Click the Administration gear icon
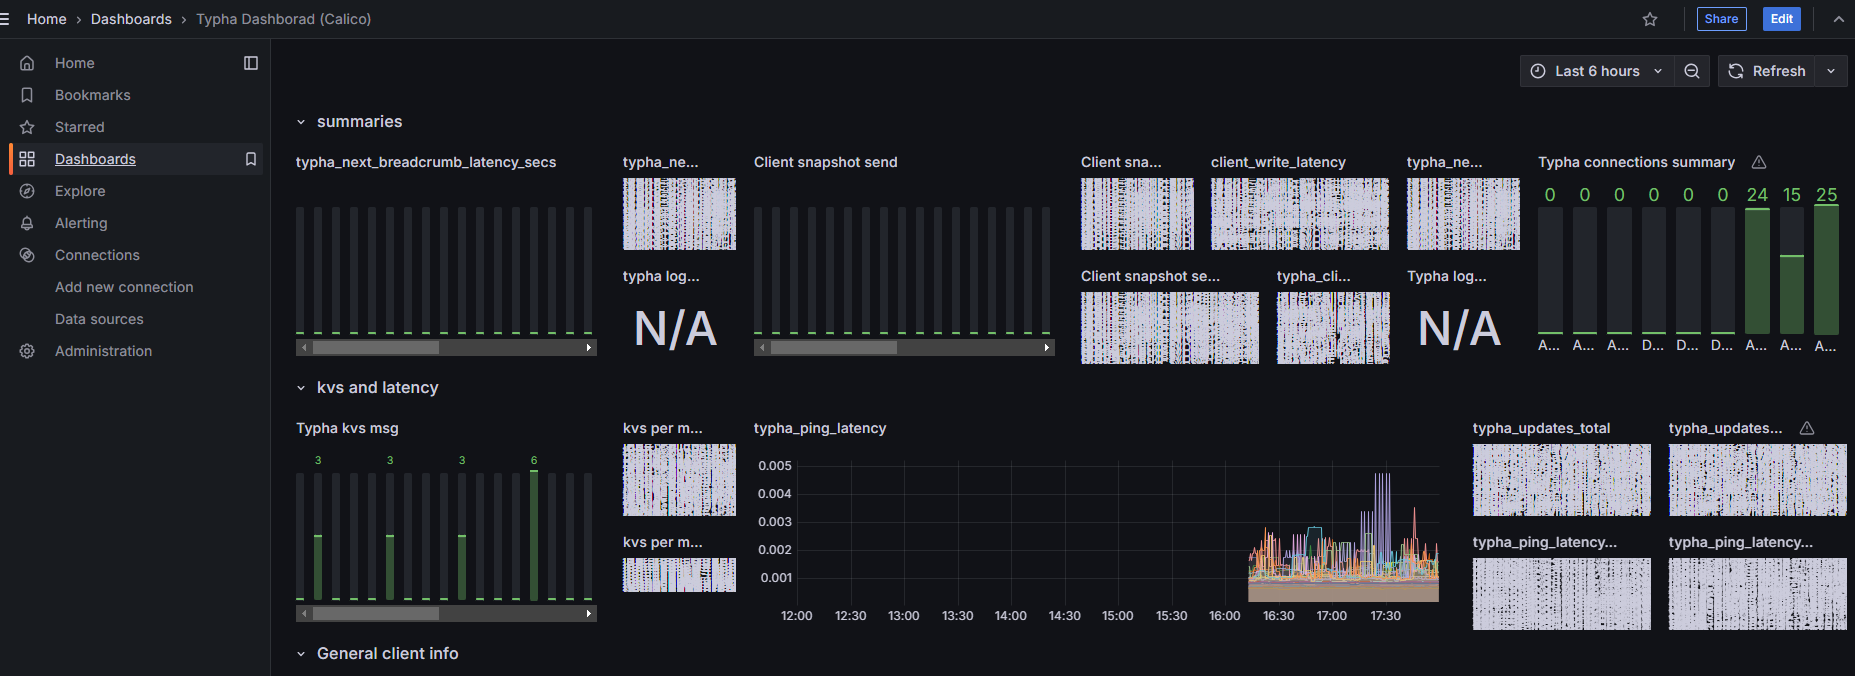The width and height of the screenshot is (1855, 676). point(27,351)
